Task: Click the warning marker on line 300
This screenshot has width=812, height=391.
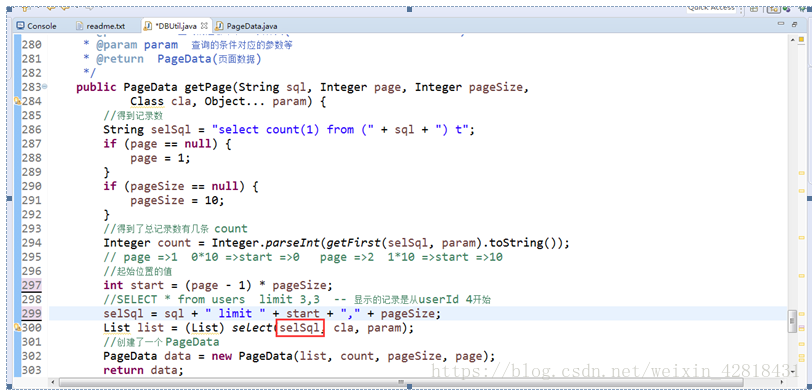Action: point(17,327)
